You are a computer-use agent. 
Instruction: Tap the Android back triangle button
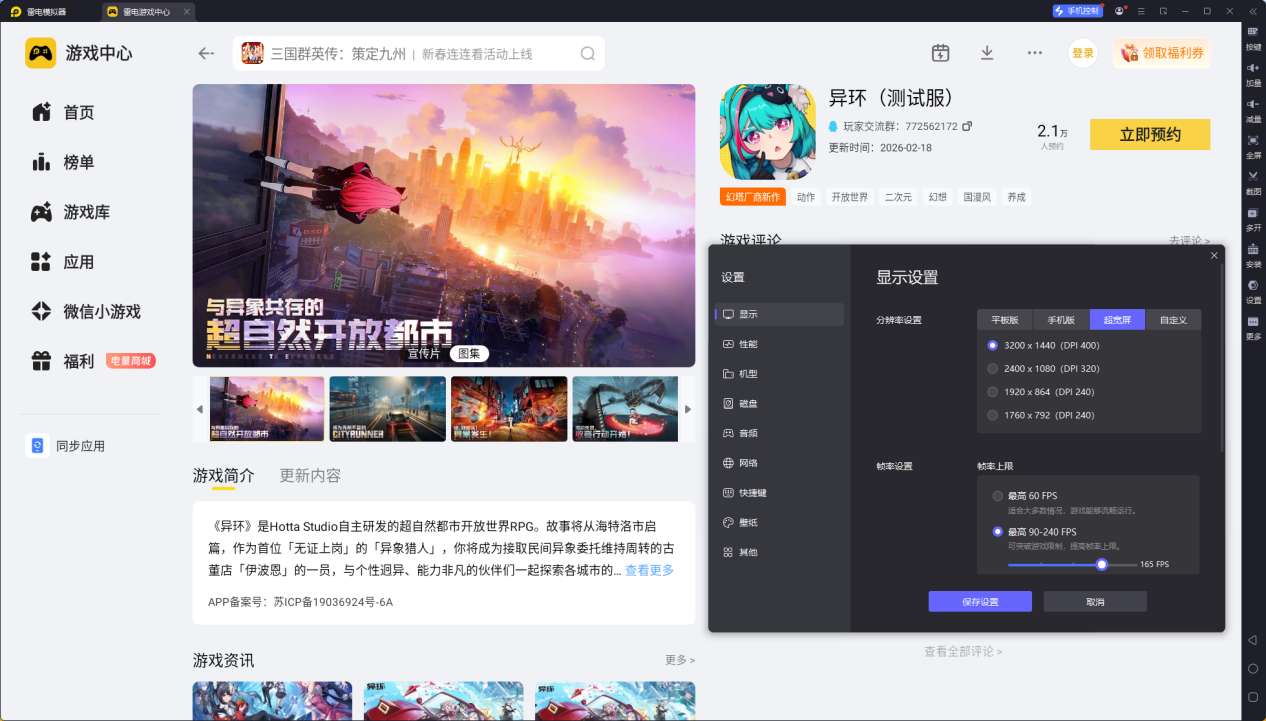[x=1253, y=639]
